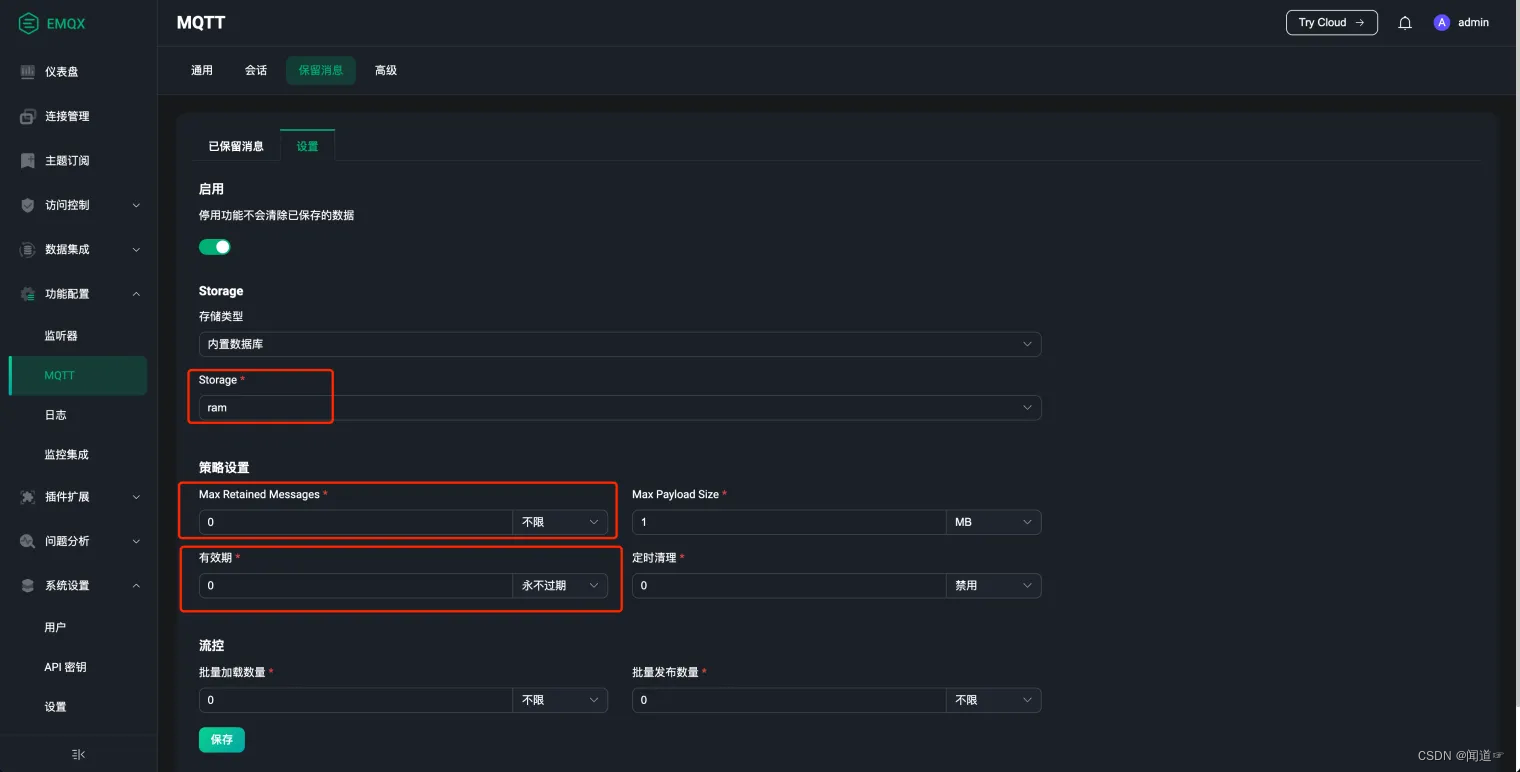Collapse the 系统设置 menu chevron
The height and width of the screenshot is (772, 1520).
click(x=136, y=586)
